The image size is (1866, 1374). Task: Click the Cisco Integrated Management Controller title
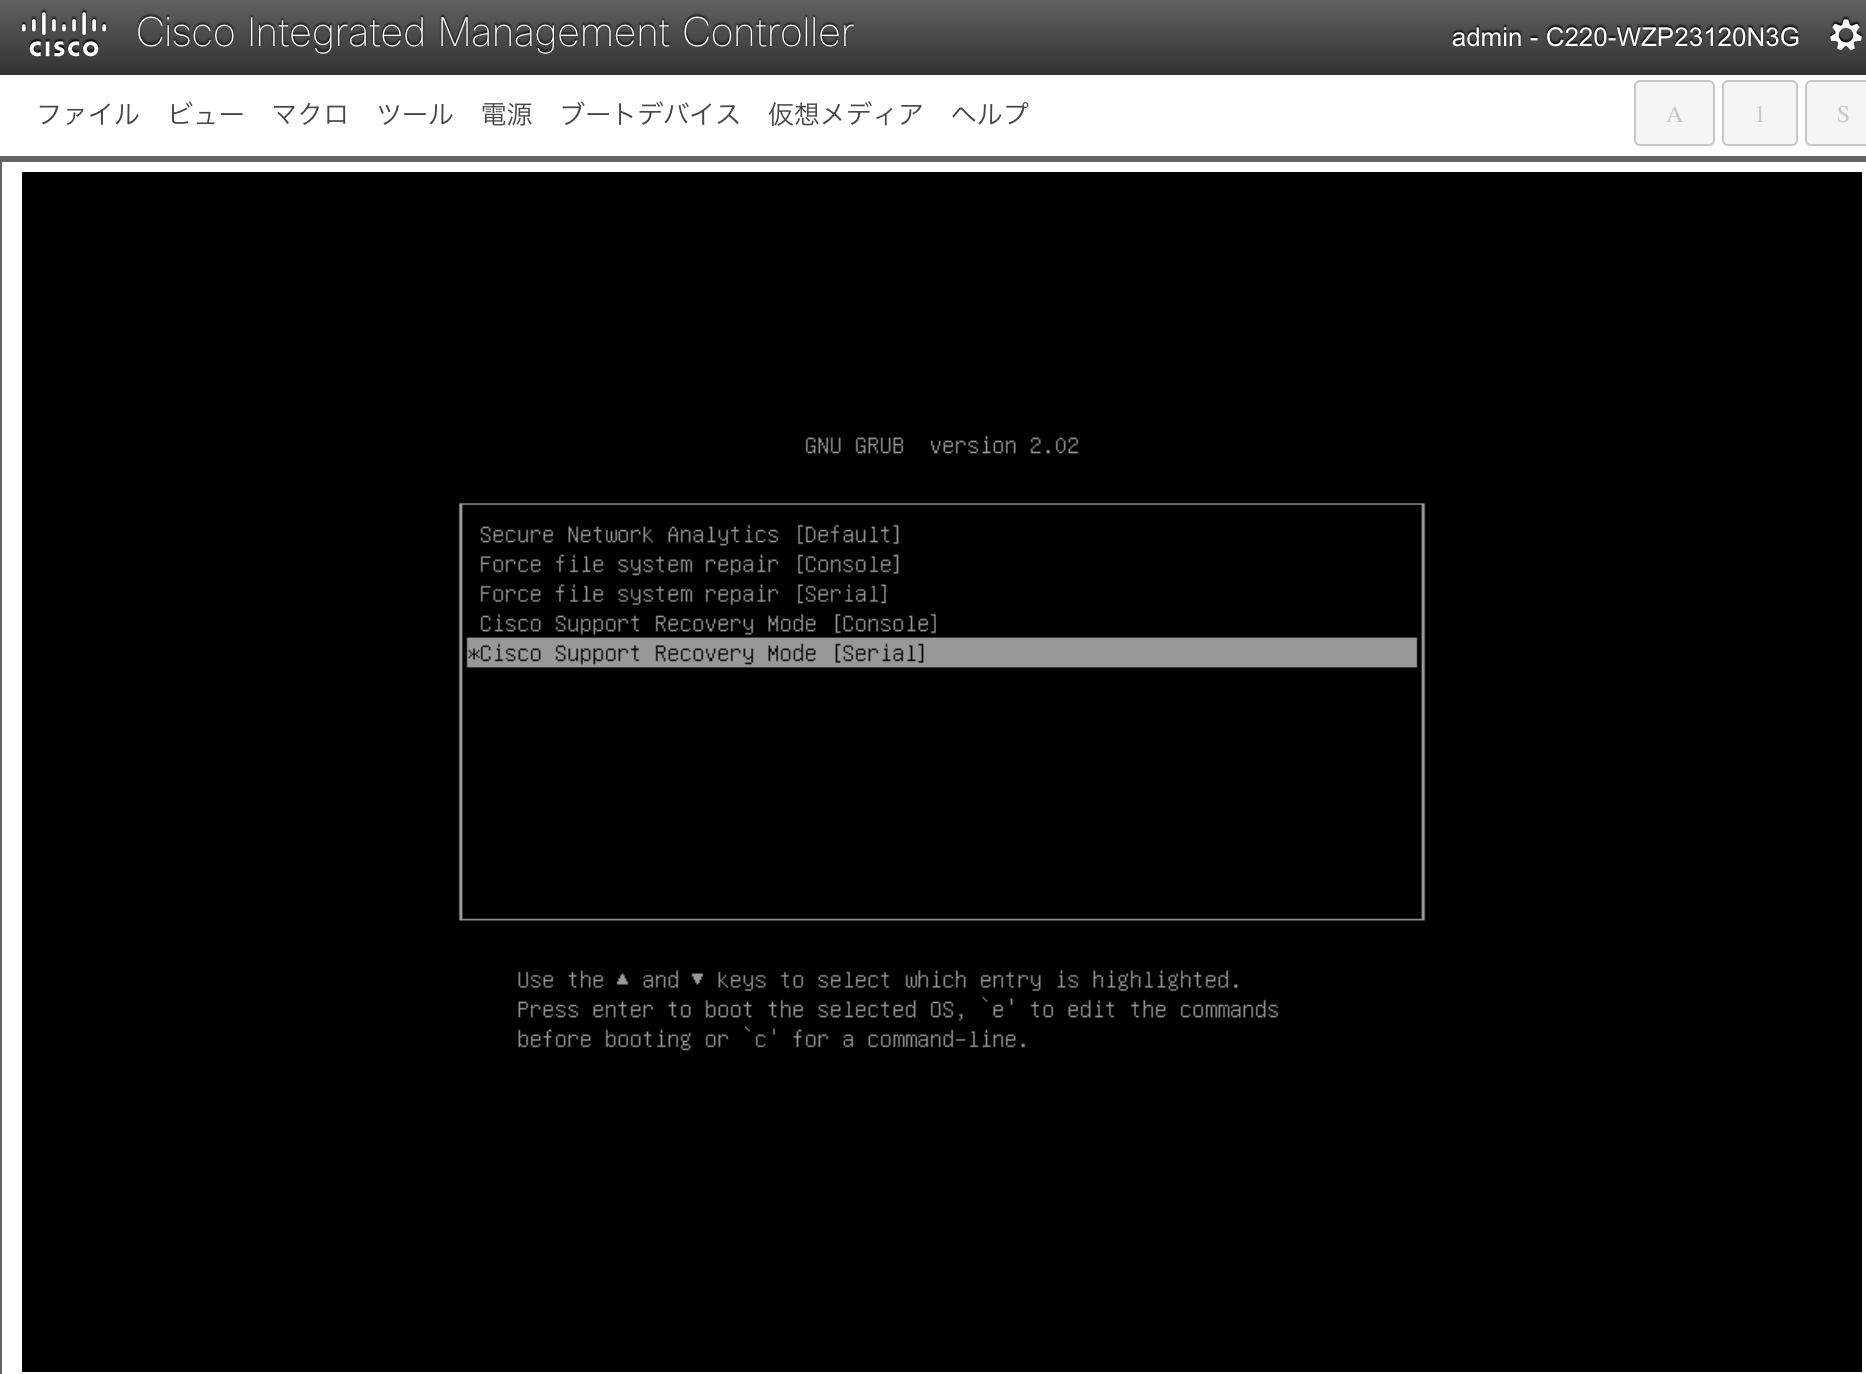tap(495, 33)
